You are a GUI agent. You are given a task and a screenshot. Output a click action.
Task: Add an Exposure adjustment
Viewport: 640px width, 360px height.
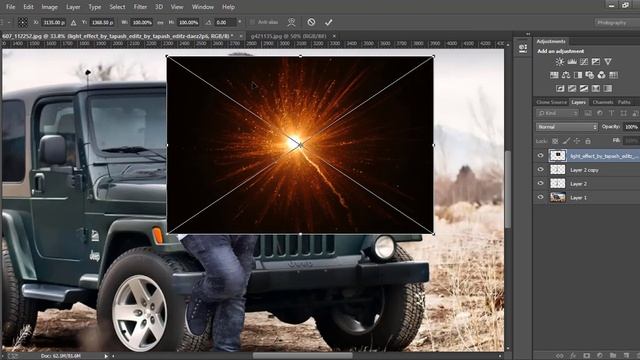click(596, 62)
